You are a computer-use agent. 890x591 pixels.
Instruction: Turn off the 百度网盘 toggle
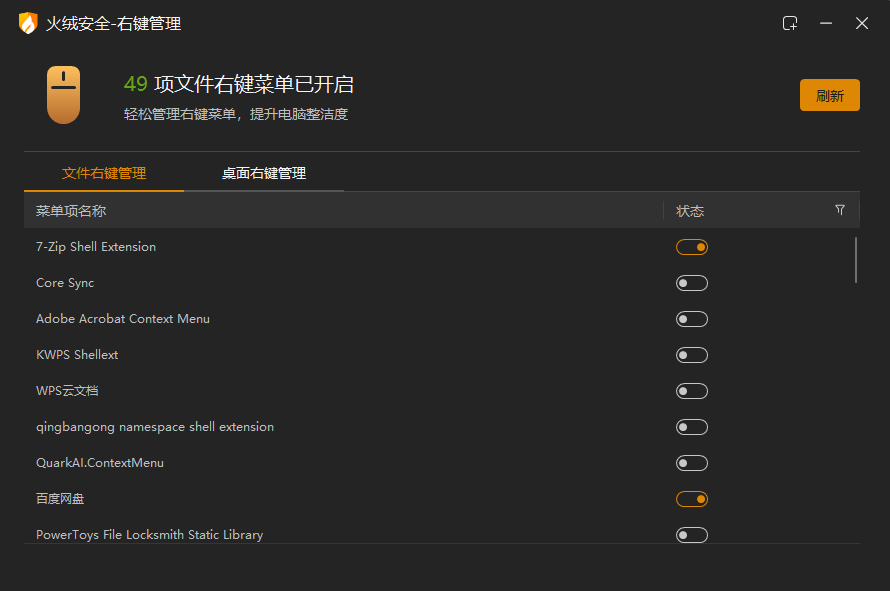pos(691,499)
